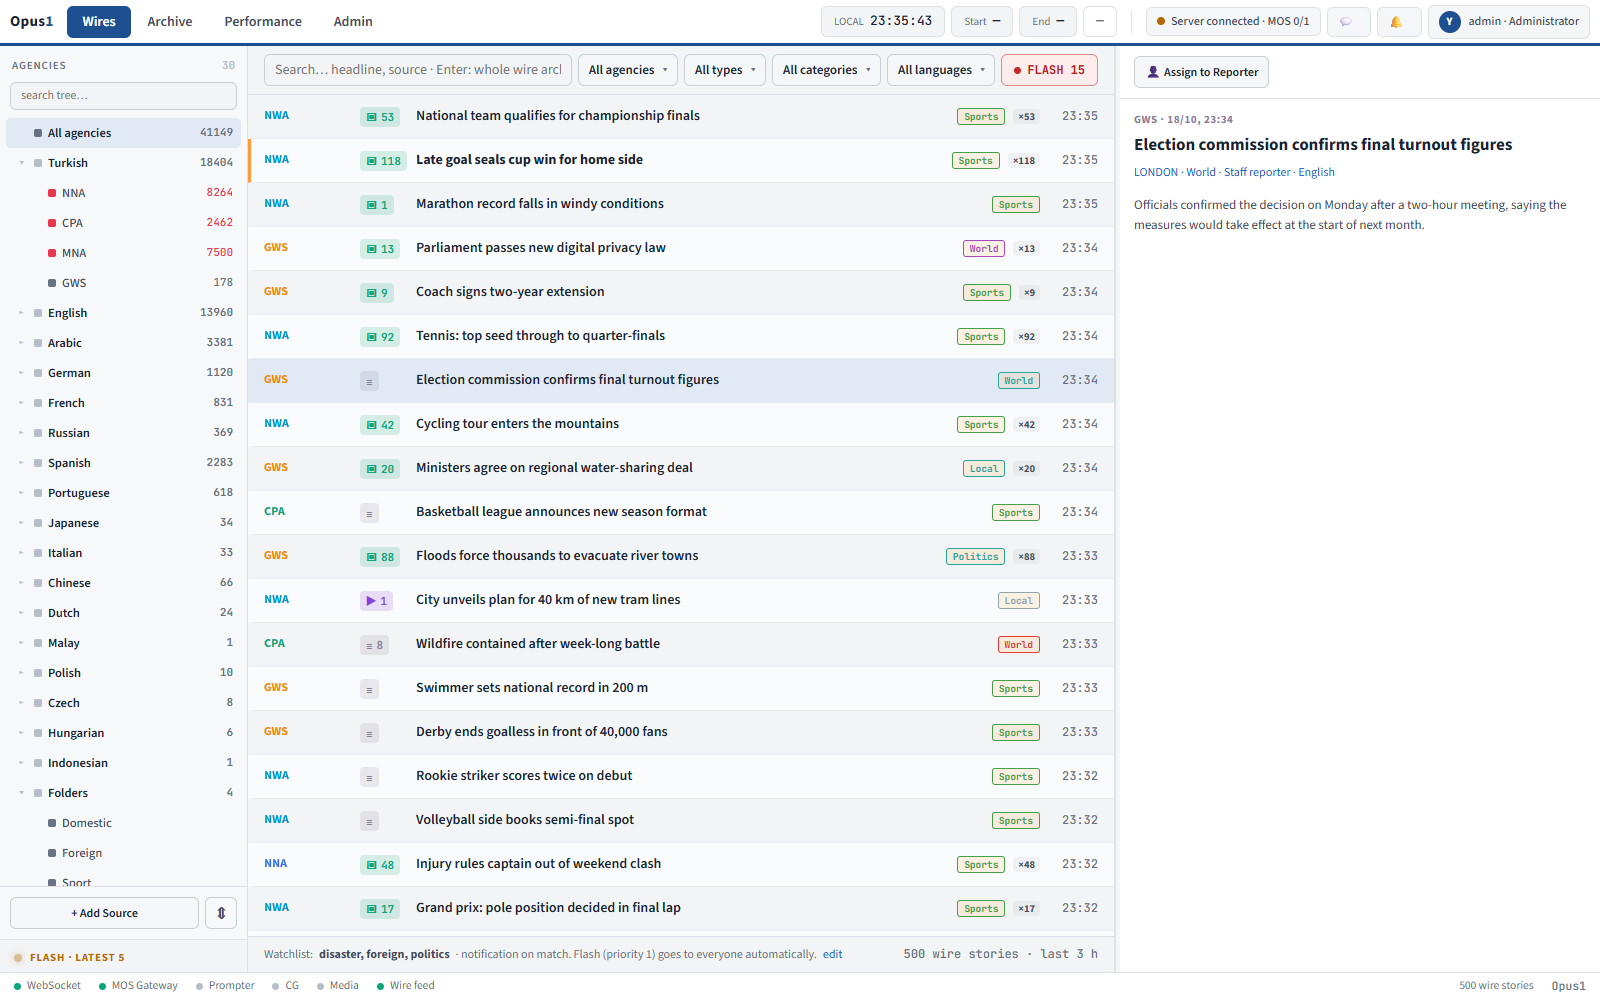This screenshot has height=1000, width=1600.
Task: Collapse the Turkish agency group
Action: pos(21,163)
